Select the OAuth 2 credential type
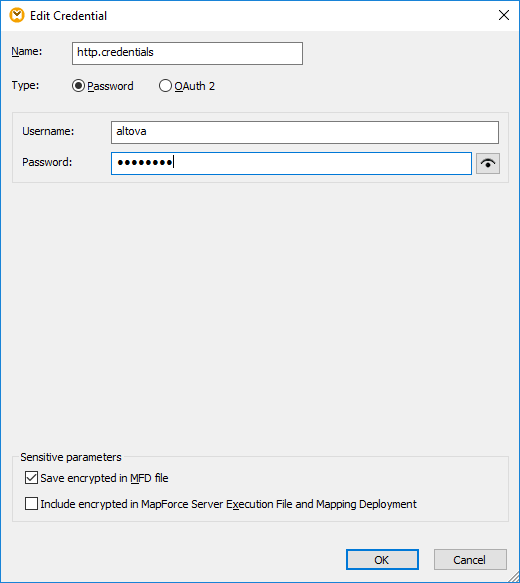The width and height of the screenshot is (520, 583). [x=165, y=86]
